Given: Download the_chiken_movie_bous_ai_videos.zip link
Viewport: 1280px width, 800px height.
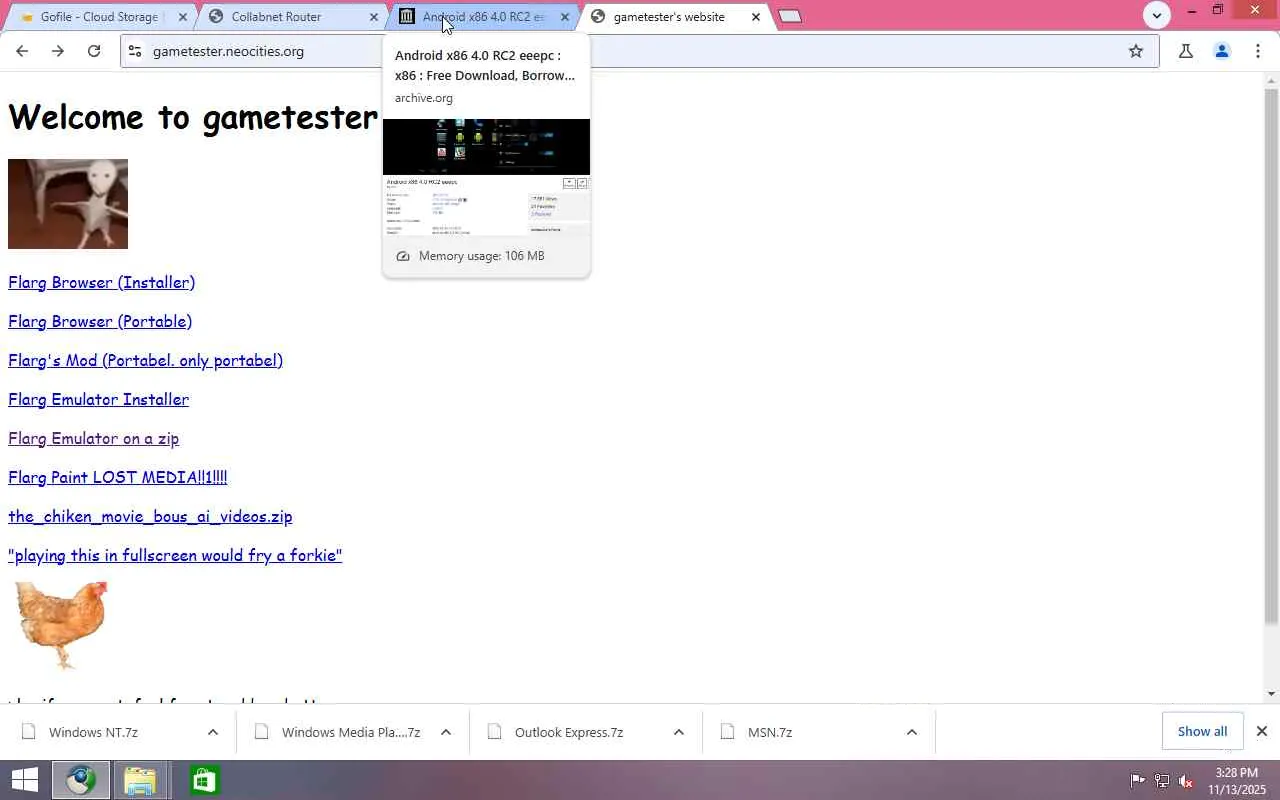Looking at the screenshot, I should point(150,516).
